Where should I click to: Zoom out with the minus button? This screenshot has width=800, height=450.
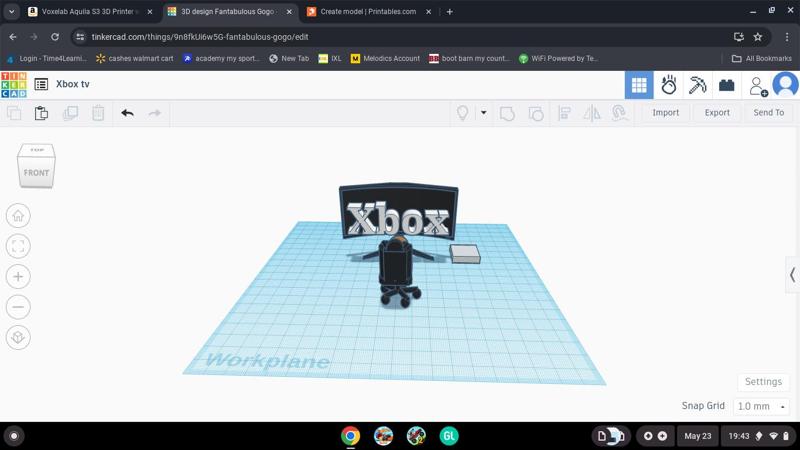pyautogui.click(x=18, y=307)
